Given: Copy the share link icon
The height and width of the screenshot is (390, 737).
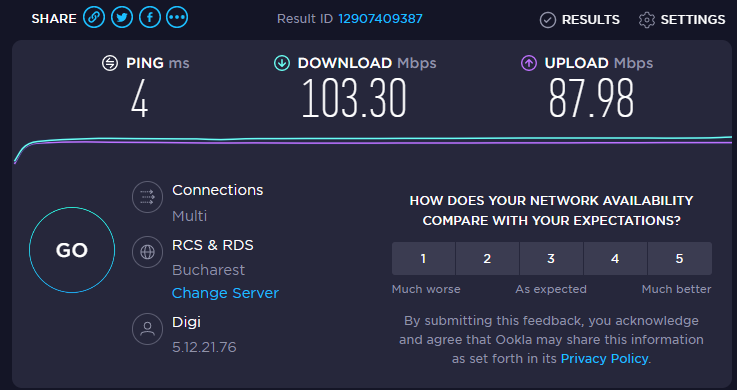Looking at the screenshot, I should [x=94, y=18].
